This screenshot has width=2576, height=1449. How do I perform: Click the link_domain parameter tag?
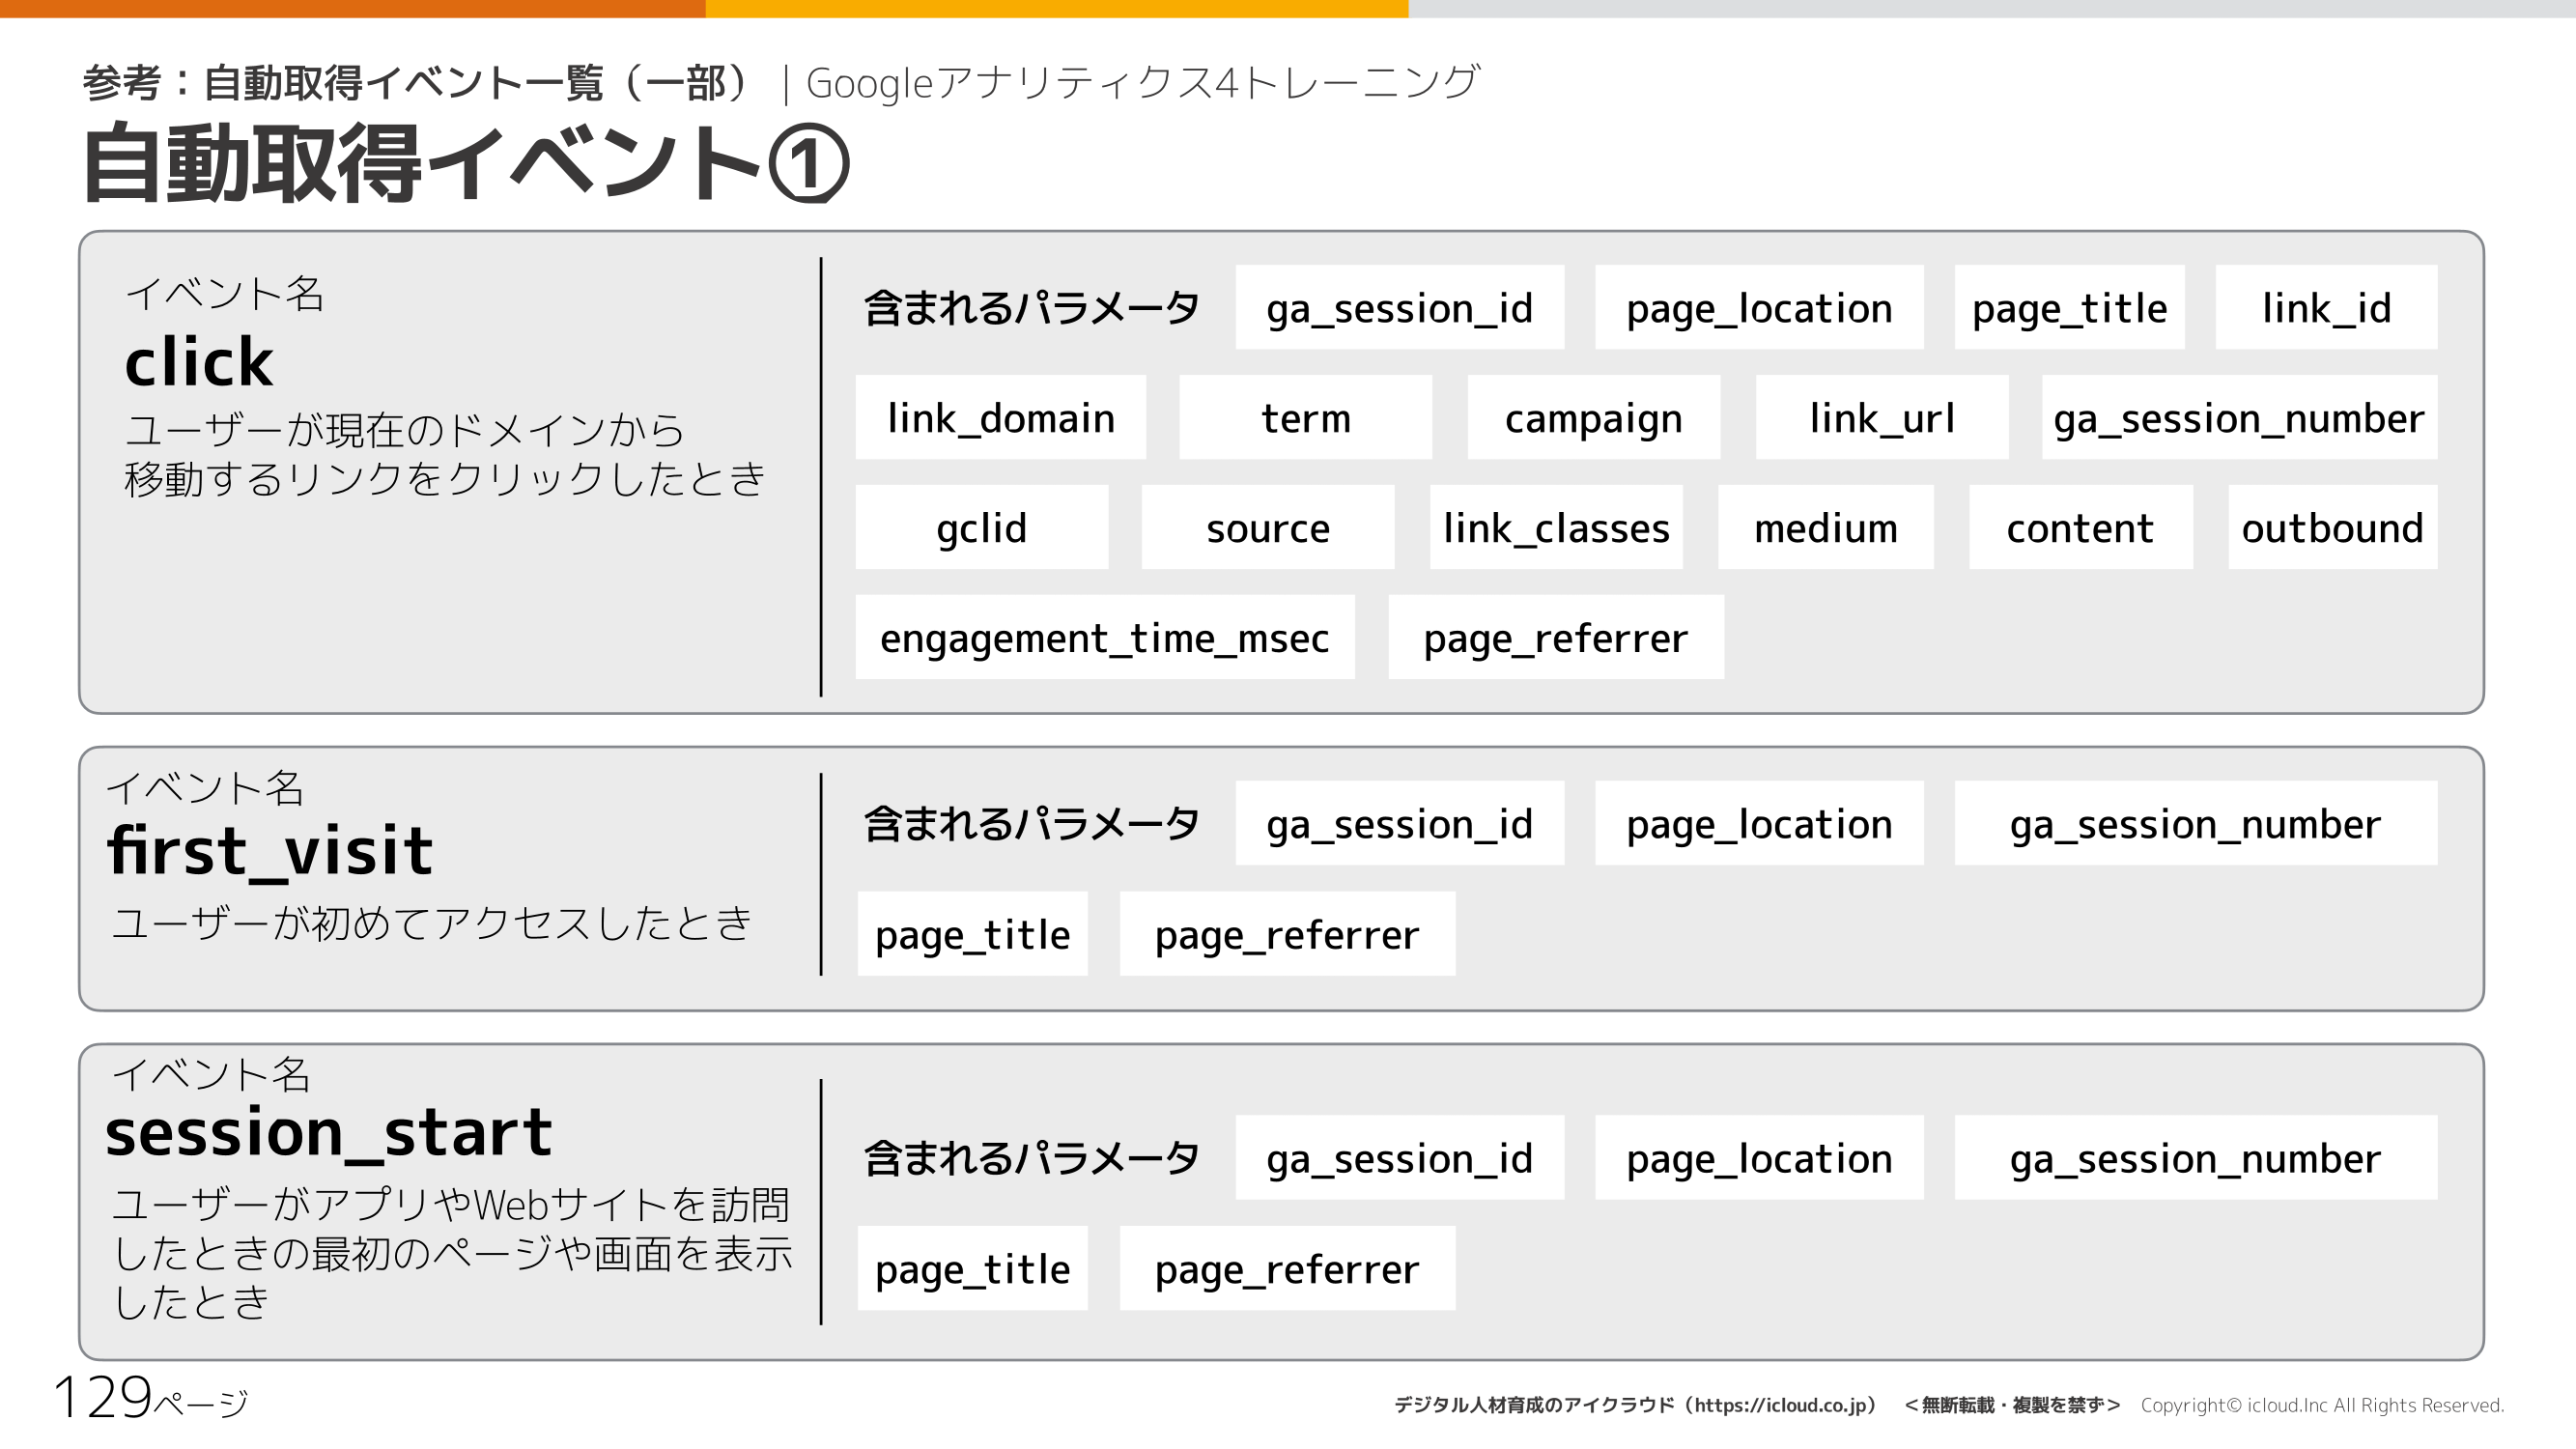click(x=1000, y=418)
